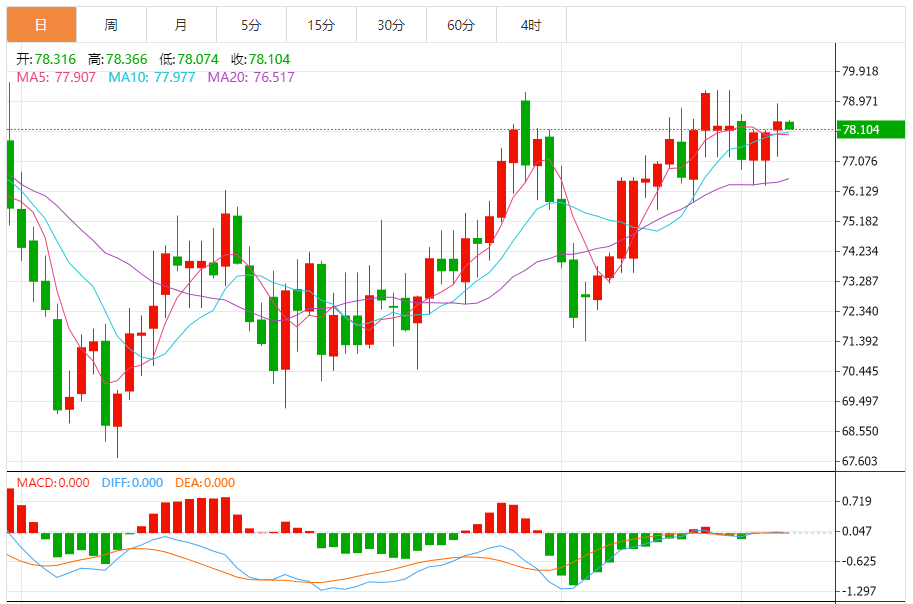
Task: Click the closing price 收:78.104
Action: 260,59
